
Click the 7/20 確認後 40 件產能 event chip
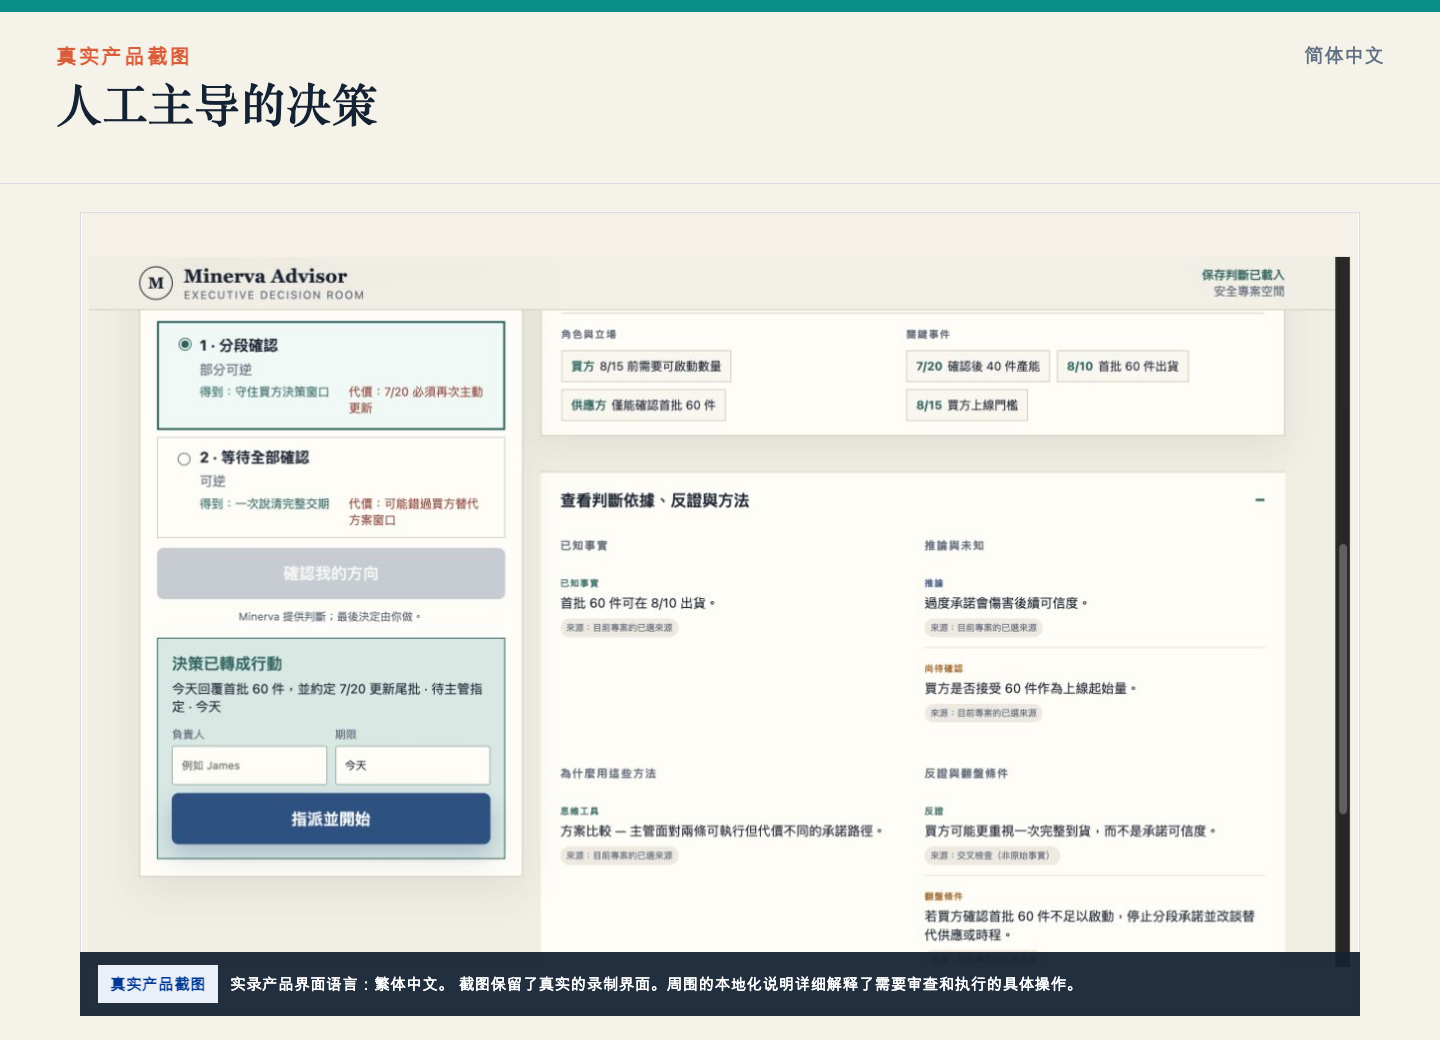pyautogui.click(x=977, y=366)
